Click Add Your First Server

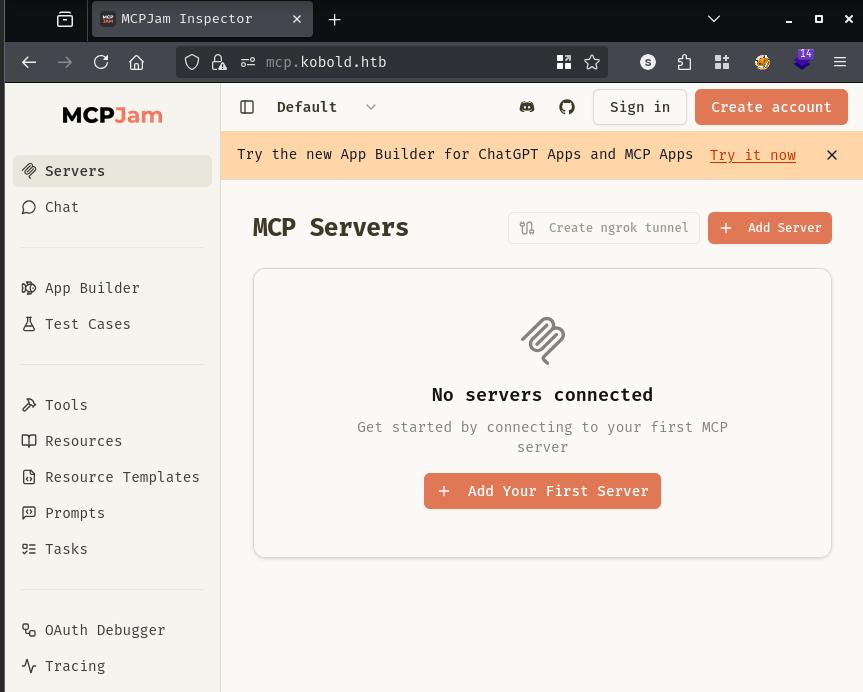tap(542, 491)
